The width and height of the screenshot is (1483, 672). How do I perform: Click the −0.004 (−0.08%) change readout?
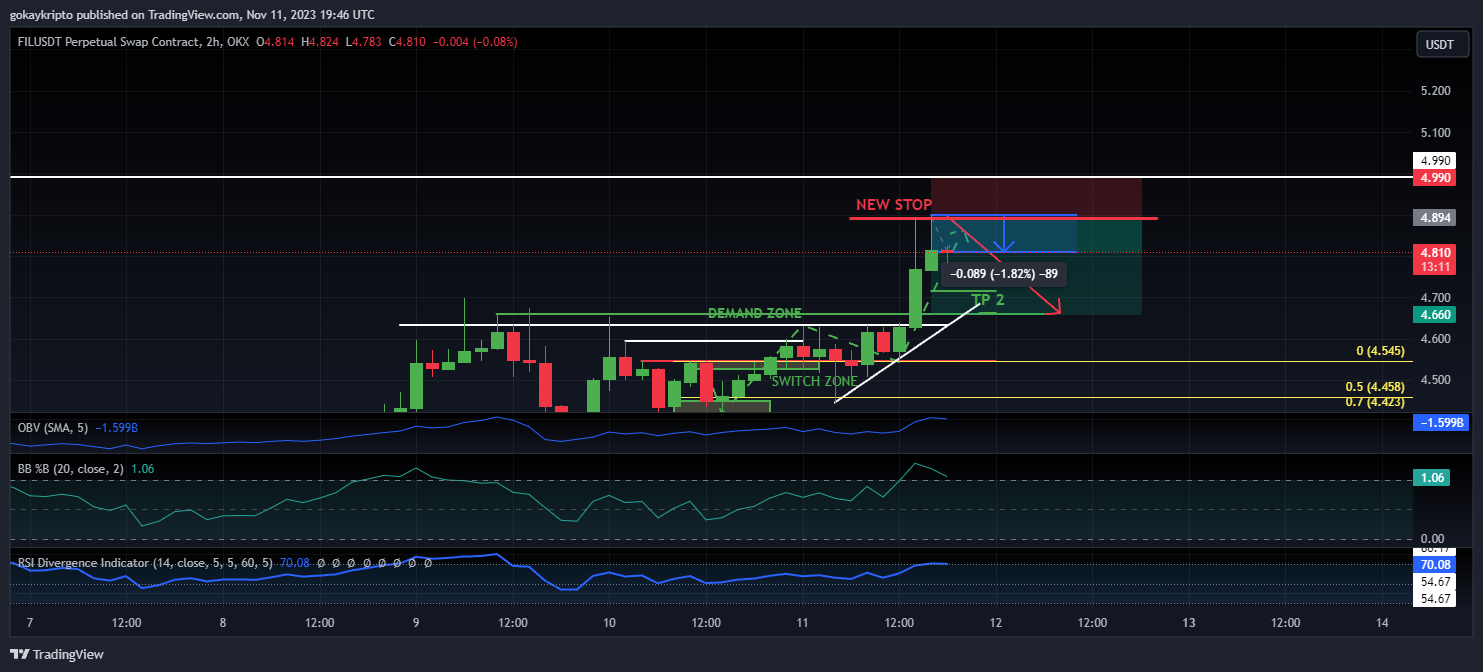[x=476, y=42]
